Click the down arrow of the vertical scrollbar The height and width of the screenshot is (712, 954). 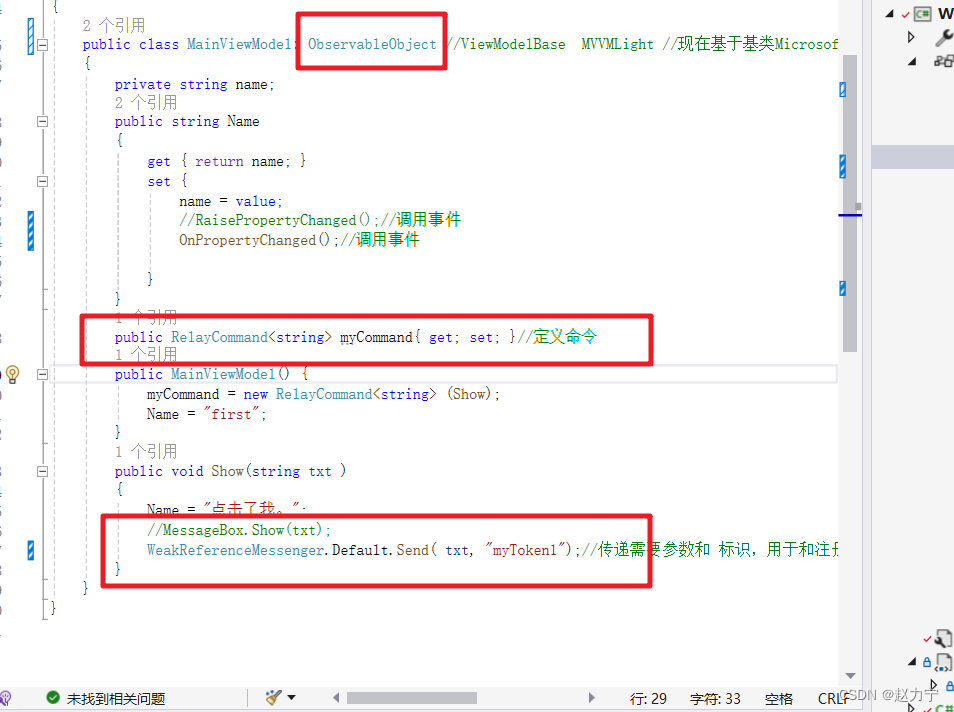pos(850,676)
